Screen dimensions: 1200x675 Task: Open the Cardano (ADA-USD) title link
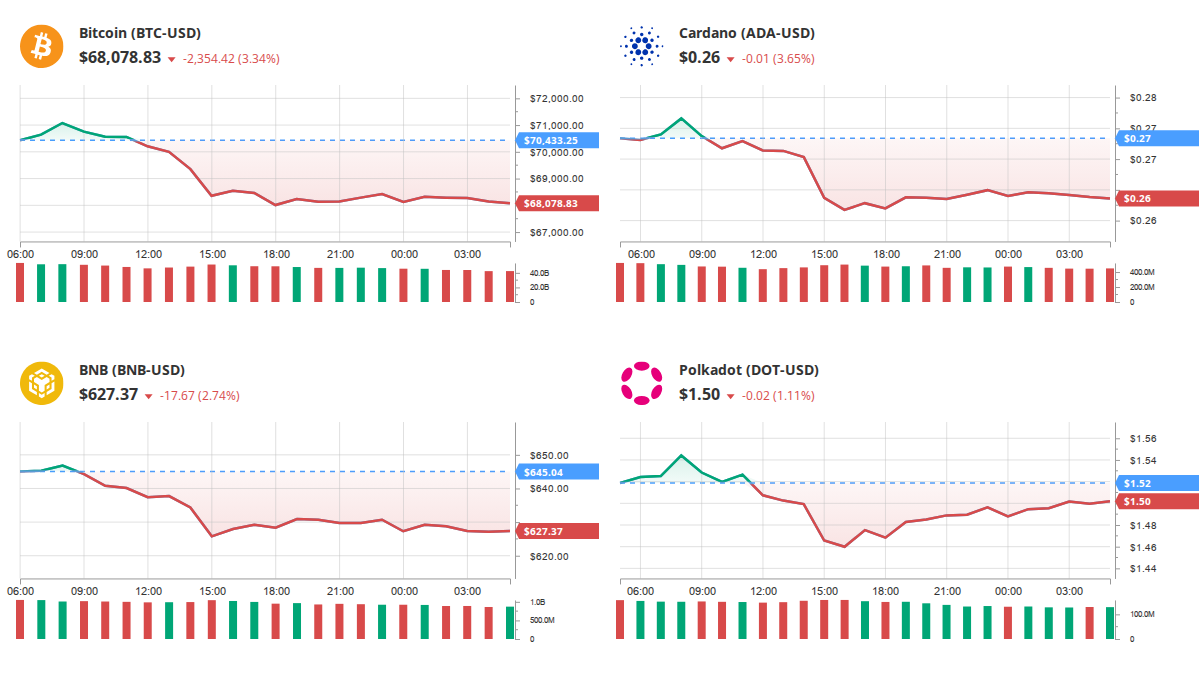point(746,33)
